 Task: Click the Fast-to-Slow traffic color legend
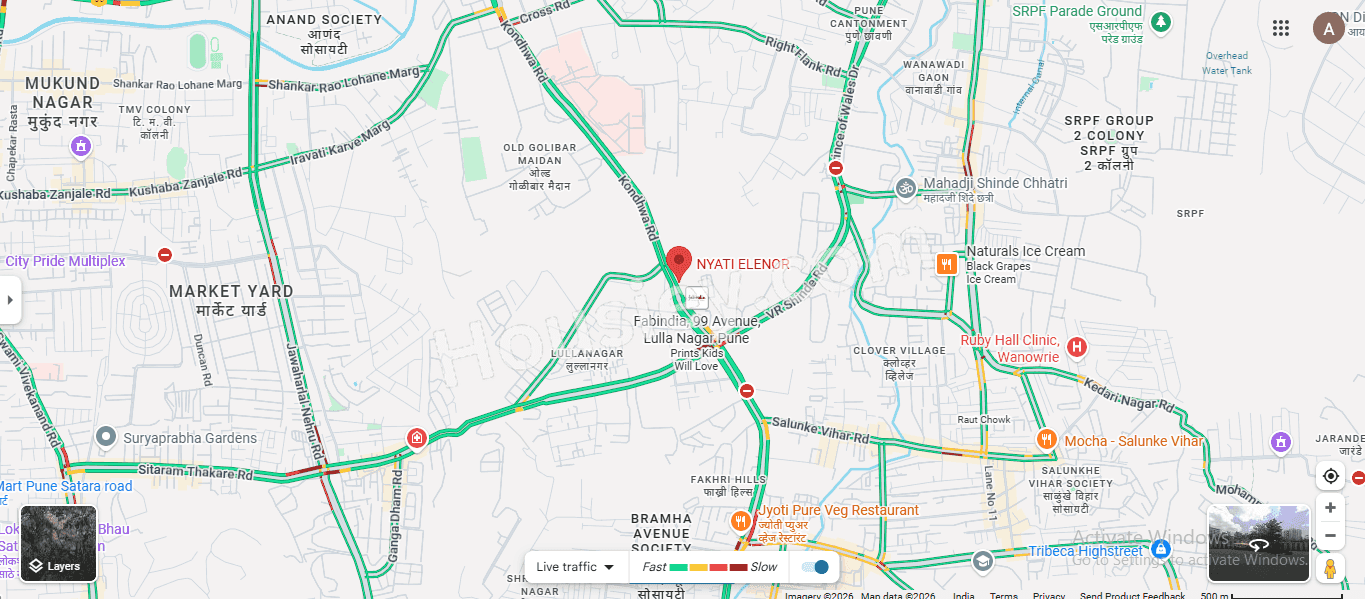tap(709, 567)
